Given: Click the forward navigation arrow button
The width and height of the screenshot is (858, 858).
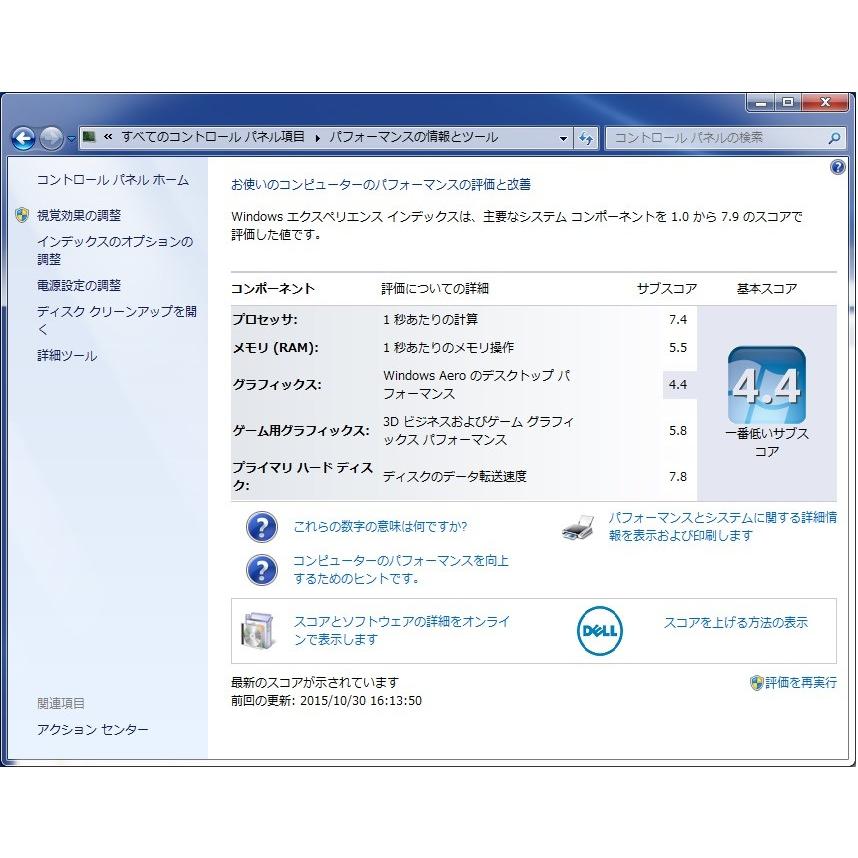Looking at the screenshot, I should coord(51,138).
